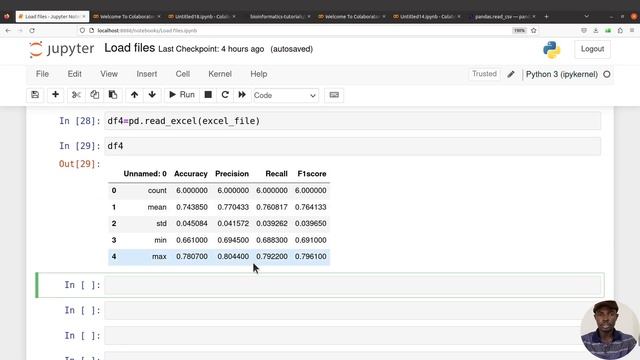Open browser downloads icon
This screenshot has height=360, width=640.
pyautogui.click(x=596, y=31)
